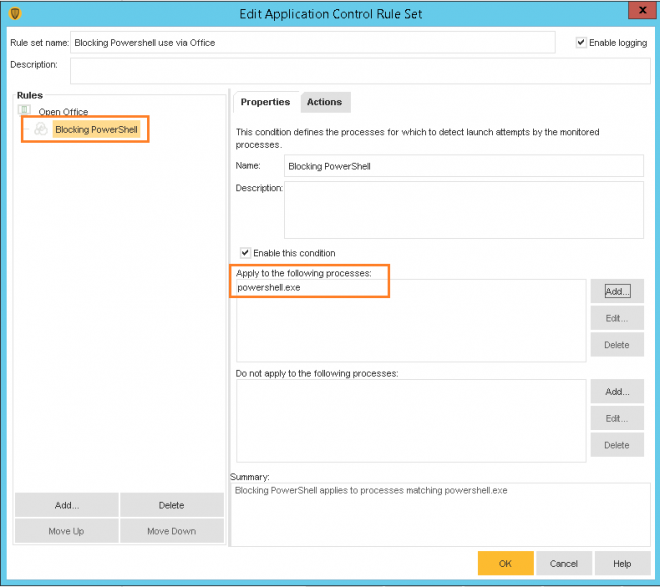Confirm changes with the OK button
This screenshot has width=660, height=587.
(505, 563)
